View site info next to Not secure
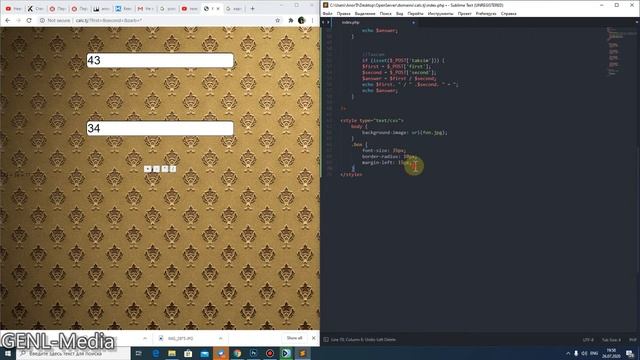This screenshot has height=360, width=640. click(42, 20)
